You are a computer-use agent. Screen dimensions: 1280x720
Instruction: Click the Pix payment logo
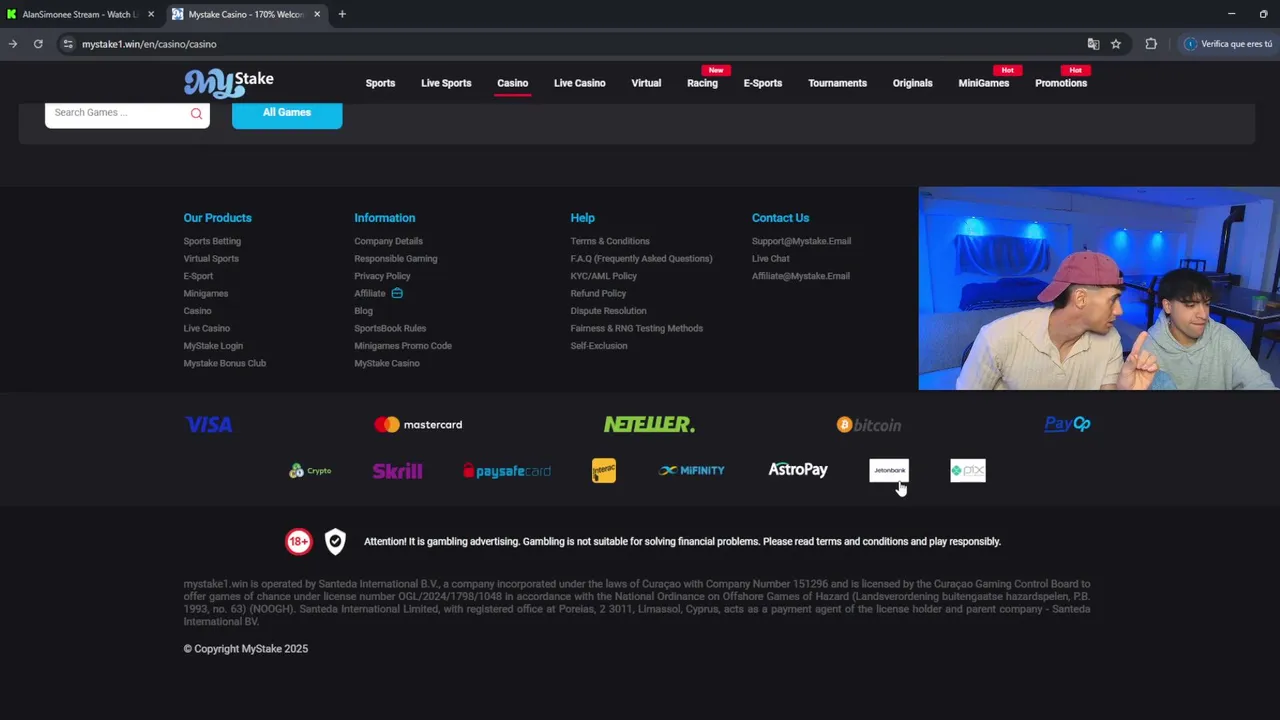tap(968, 470)
